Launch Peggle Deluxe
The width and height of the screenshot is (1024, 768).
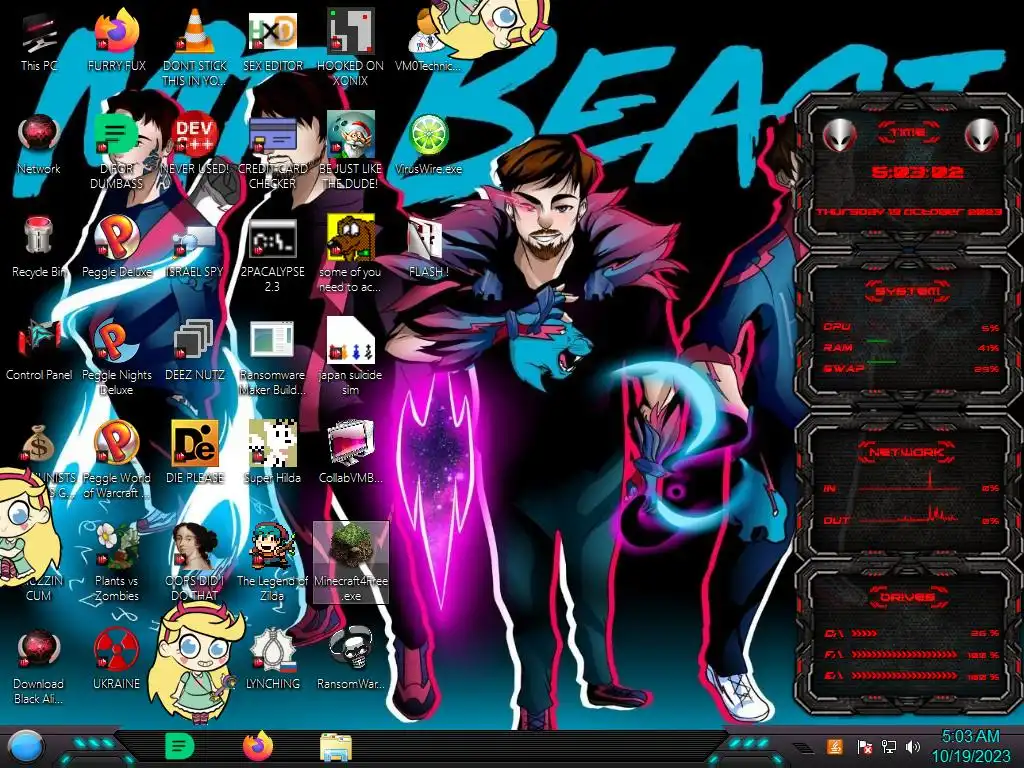point(116,248)
